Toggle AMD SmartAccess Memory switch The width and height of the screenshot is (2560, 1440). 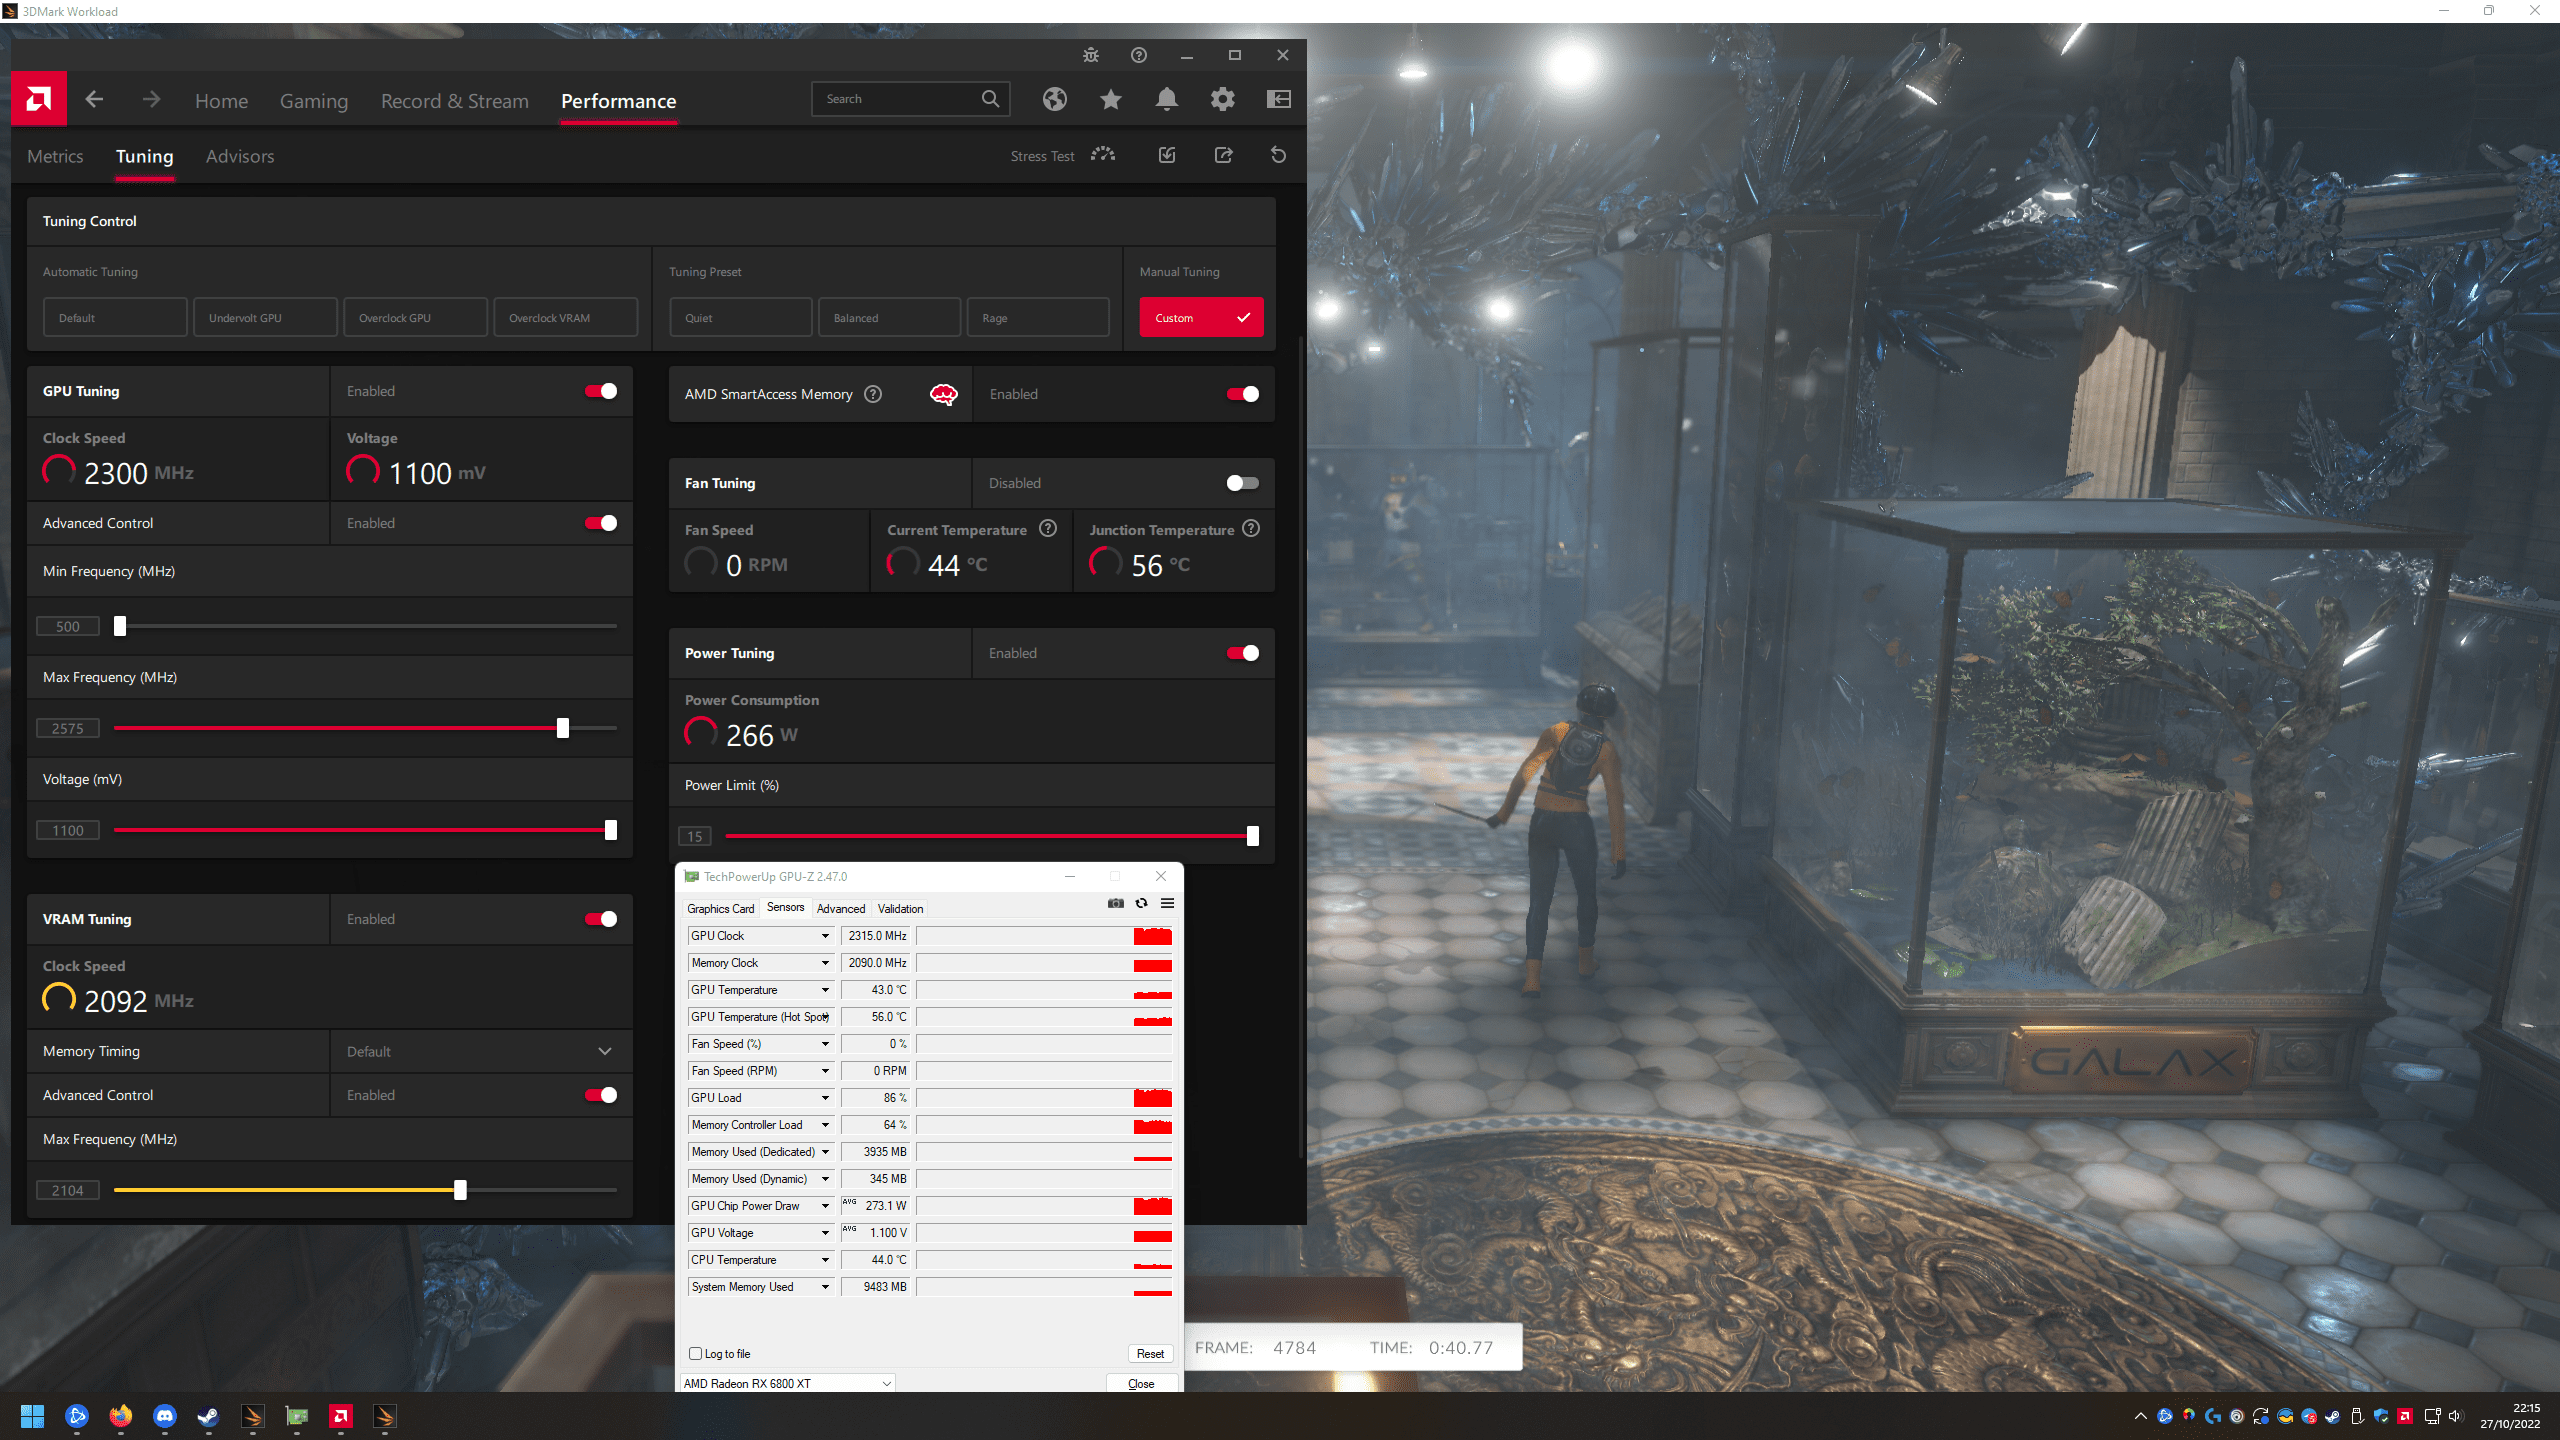(x=1243, y=394)
